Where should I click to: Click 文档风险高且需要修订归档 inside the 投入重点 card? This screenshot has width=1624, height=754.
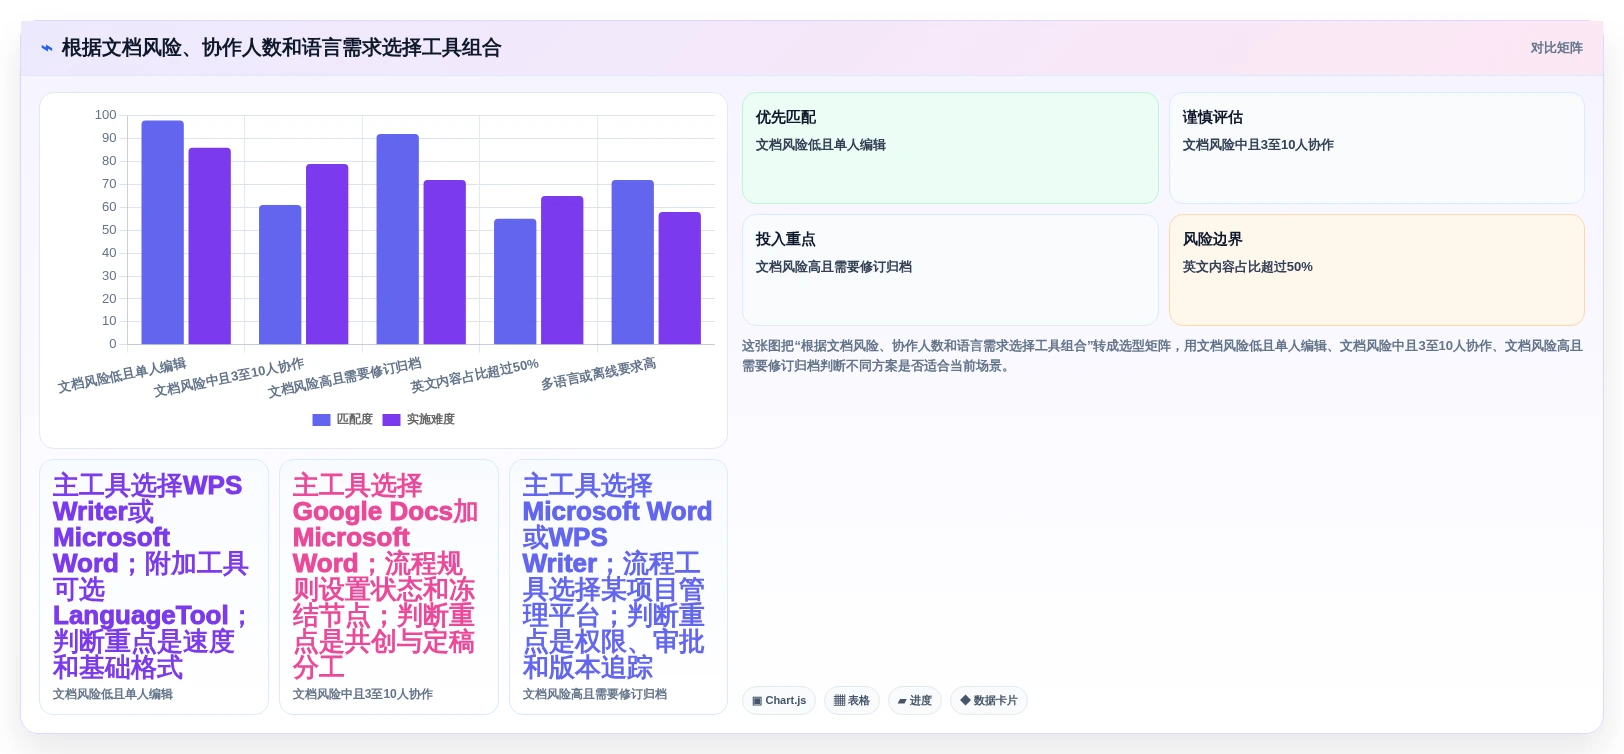(x=834, y=267)
